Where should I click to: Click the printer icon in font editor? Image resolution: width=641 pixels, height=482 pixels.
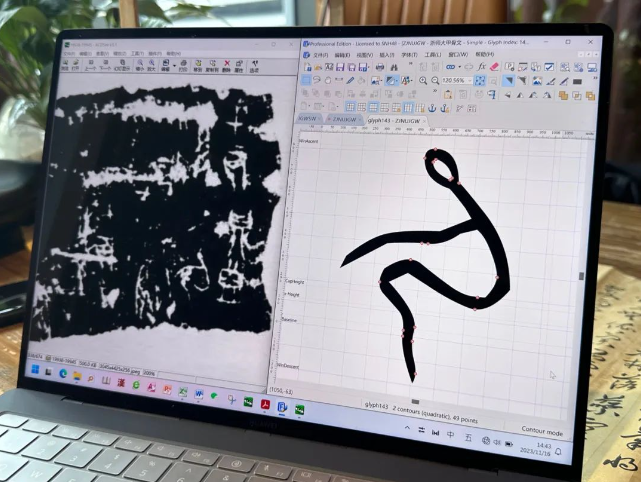pyautogui.click(x=380, y=67)
